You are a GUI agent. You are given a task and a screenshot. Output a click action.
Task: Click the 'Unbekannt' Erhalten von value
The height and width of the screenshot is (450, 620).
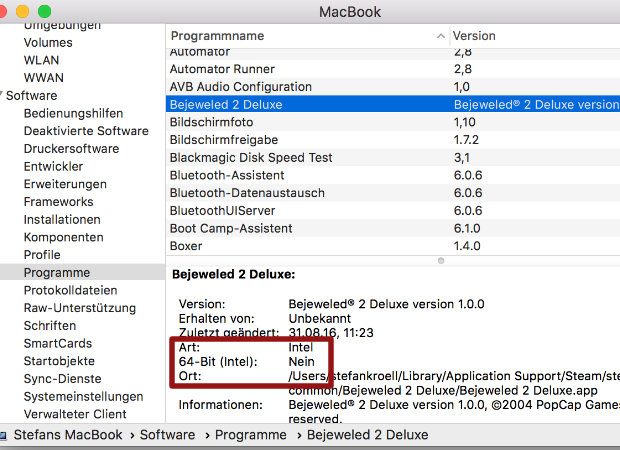319,318
